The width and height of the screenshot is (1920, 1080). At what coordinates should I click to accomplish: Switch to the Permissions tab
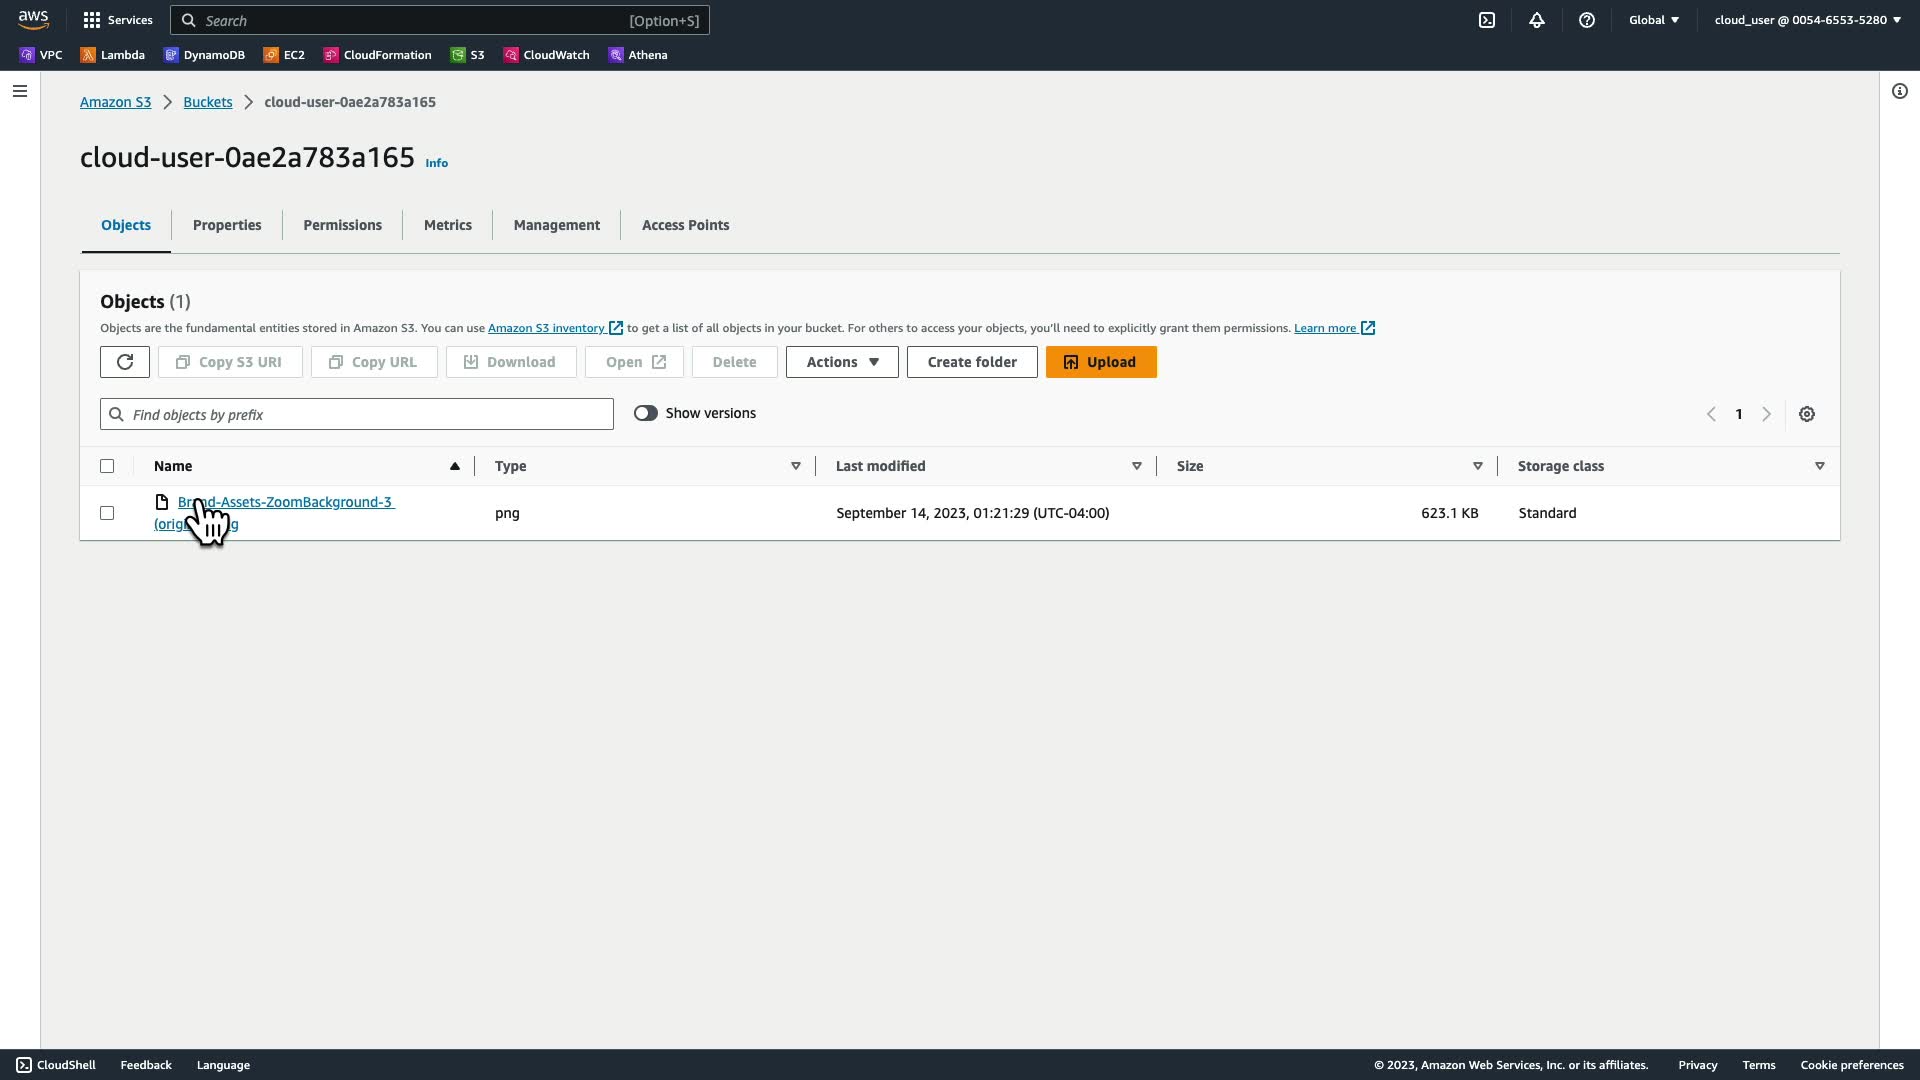(342, 225)
